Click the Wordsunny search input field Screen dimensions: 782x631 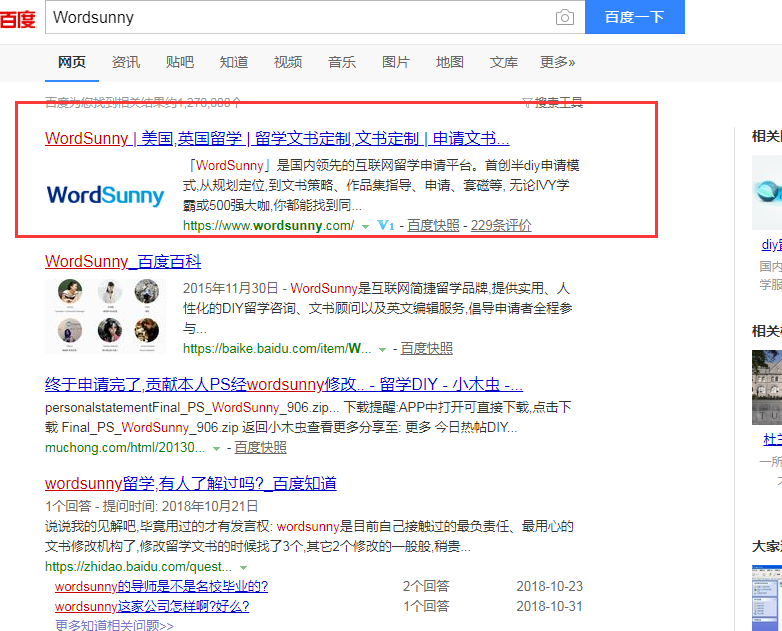point(300,18)
